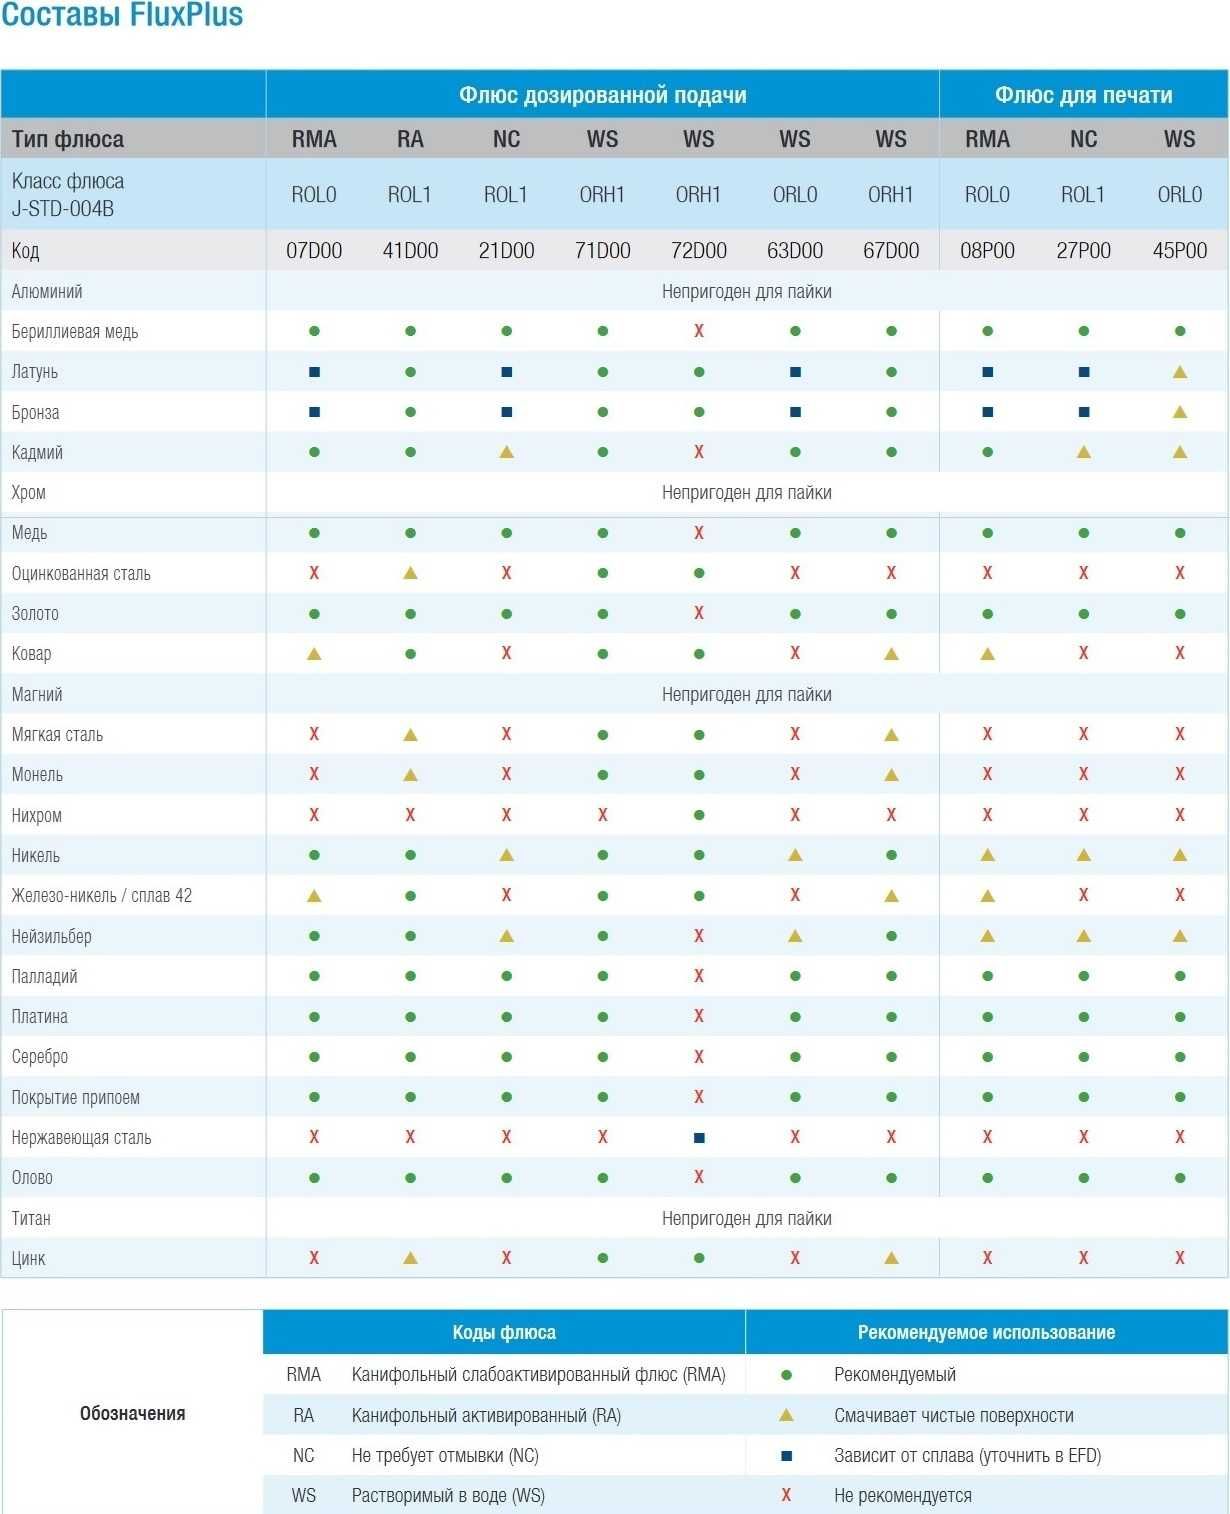Select the yellow triangle in Латунь row
This screenshot has height=1514, width=1230.
pos(1180,372)
